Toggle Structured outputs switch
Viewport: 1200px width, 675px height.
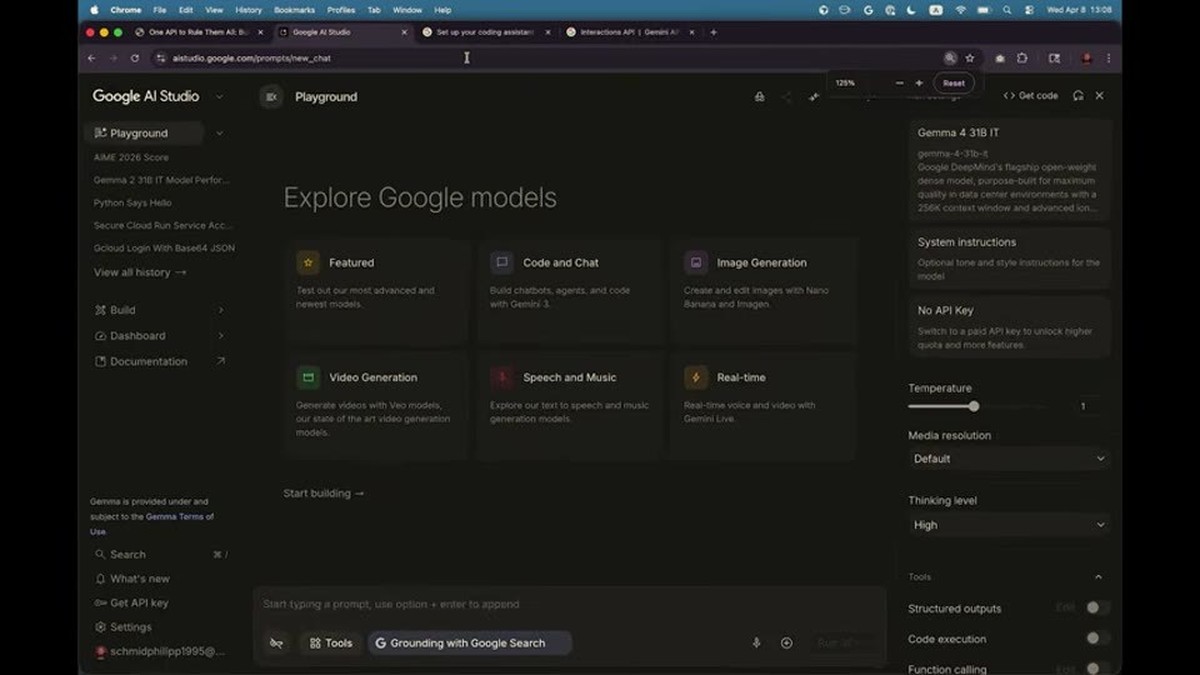pyautogui.click(x=1097, y=608)
